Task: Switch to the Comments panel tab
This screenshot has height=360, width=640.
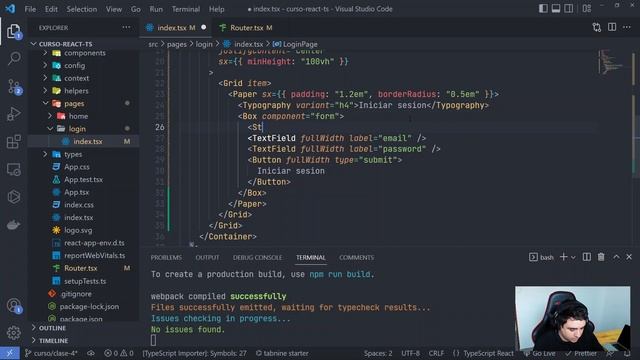Action: click(x=356, y=258)
